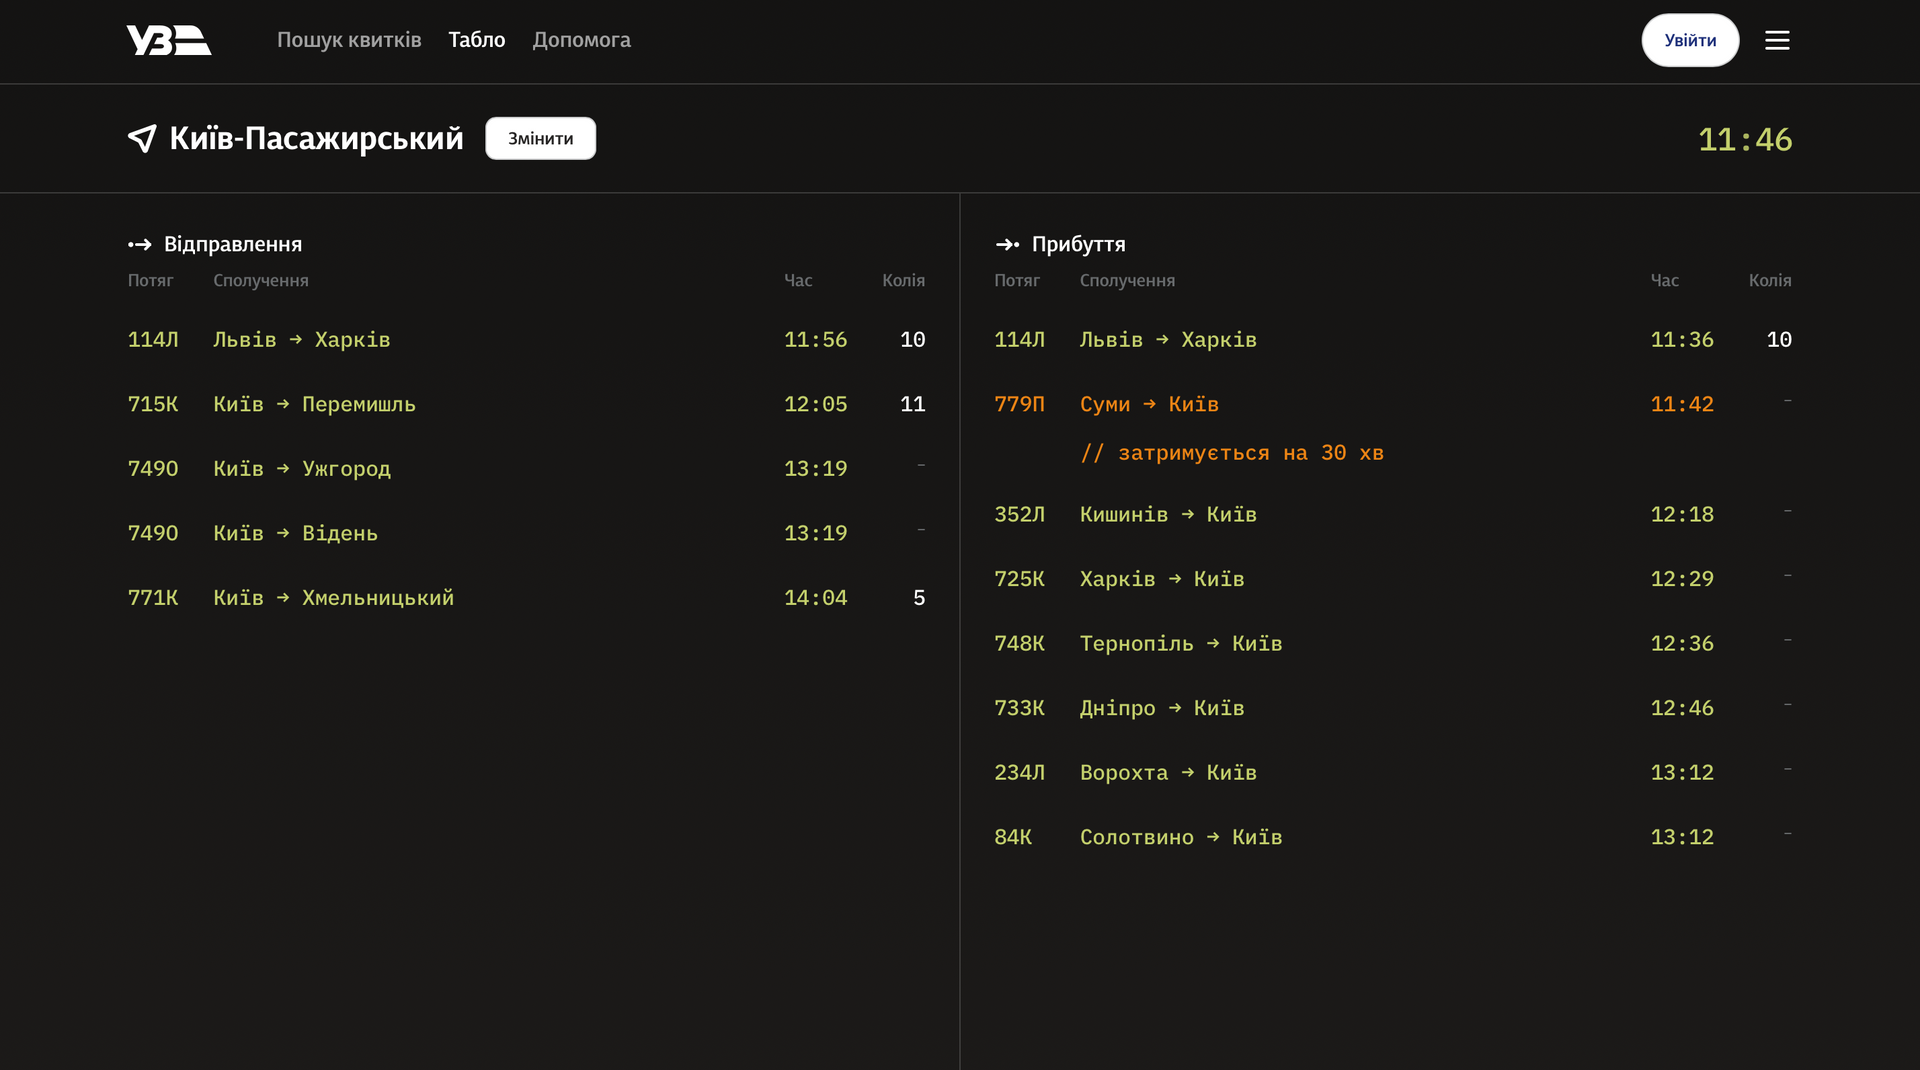
Task: Click the departures arrow icon next to Відправлення
Action: click(x=139, y=245)
